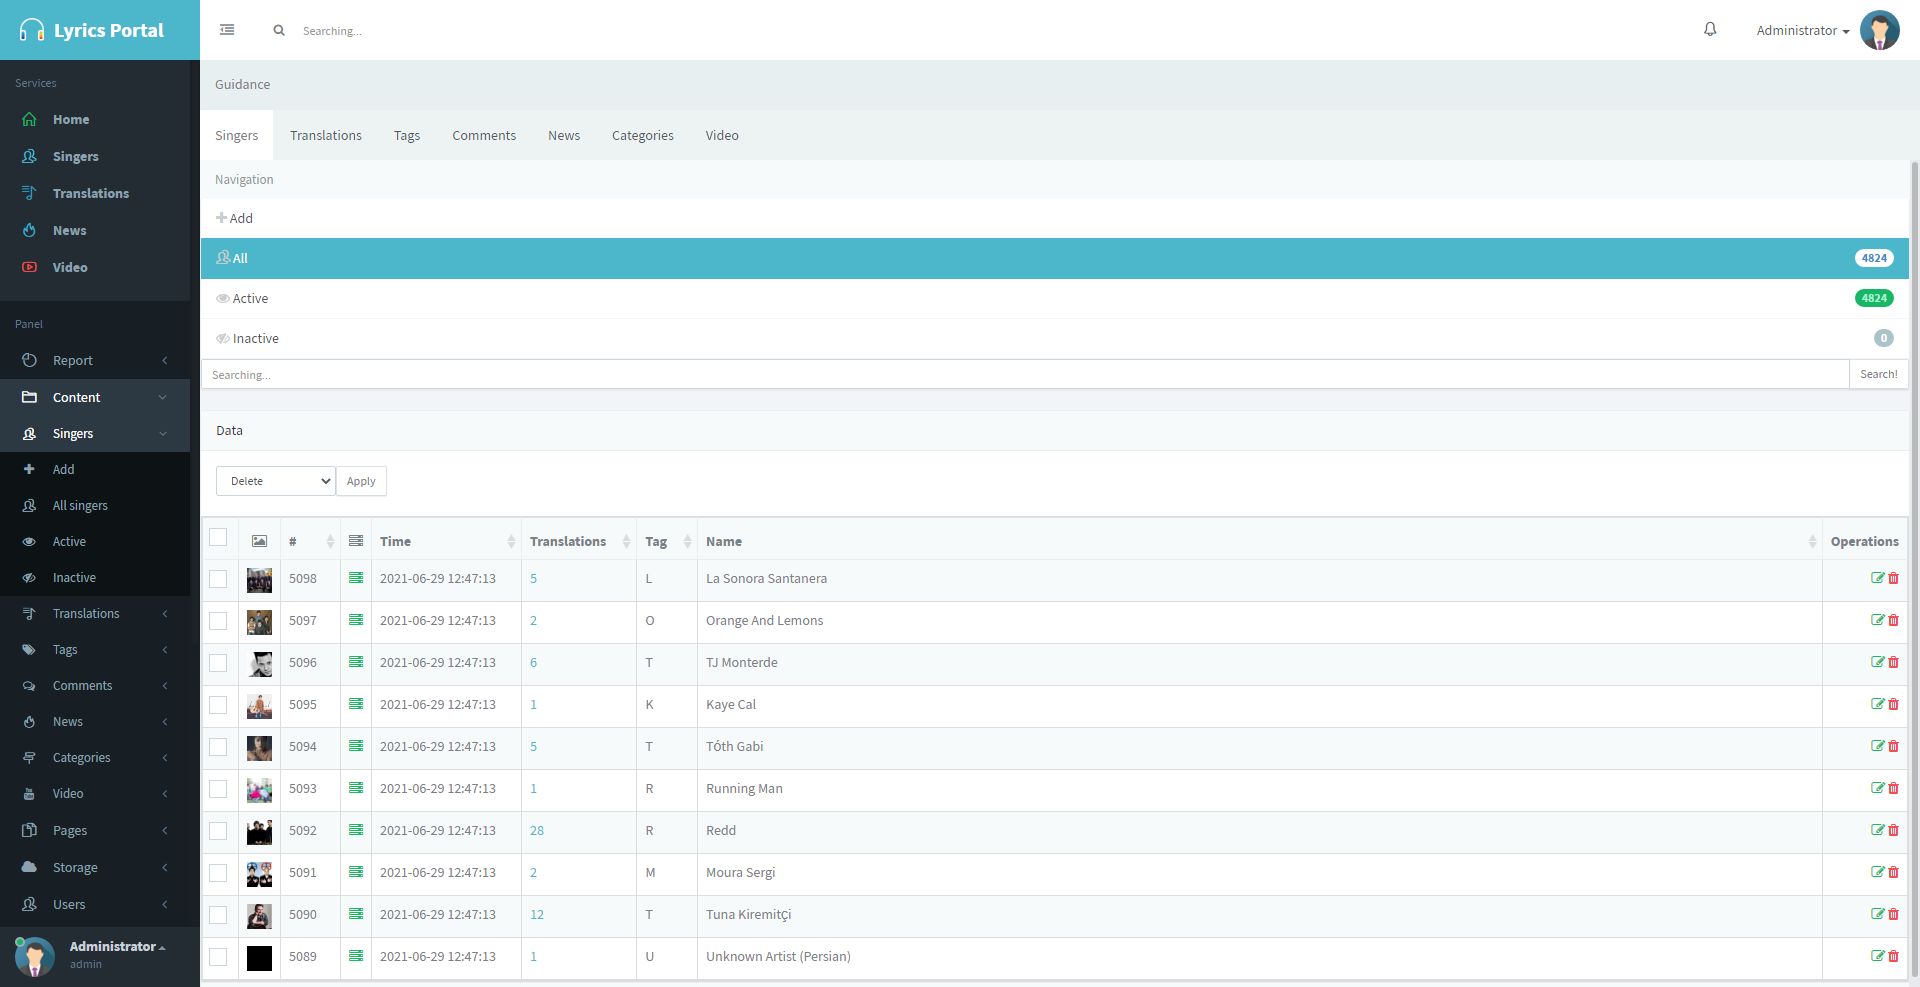Check the select-all checkbox in table header

point(218,538)
